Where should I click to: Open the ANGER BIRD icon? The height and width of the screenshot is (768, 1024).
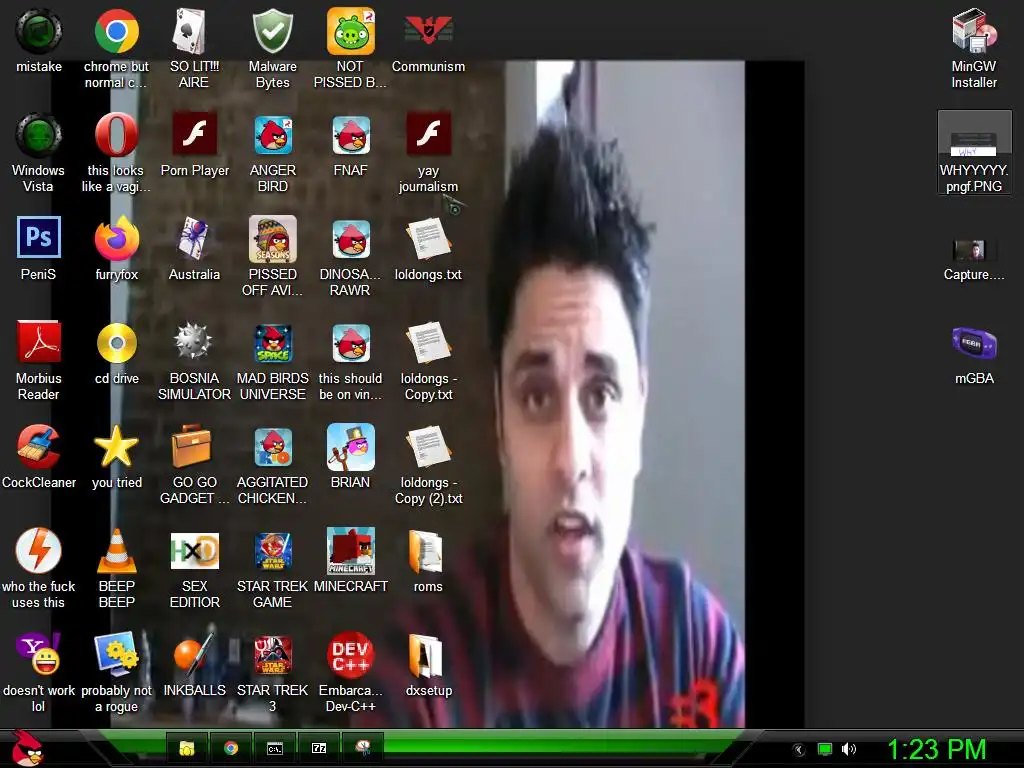tap(272, 135)
